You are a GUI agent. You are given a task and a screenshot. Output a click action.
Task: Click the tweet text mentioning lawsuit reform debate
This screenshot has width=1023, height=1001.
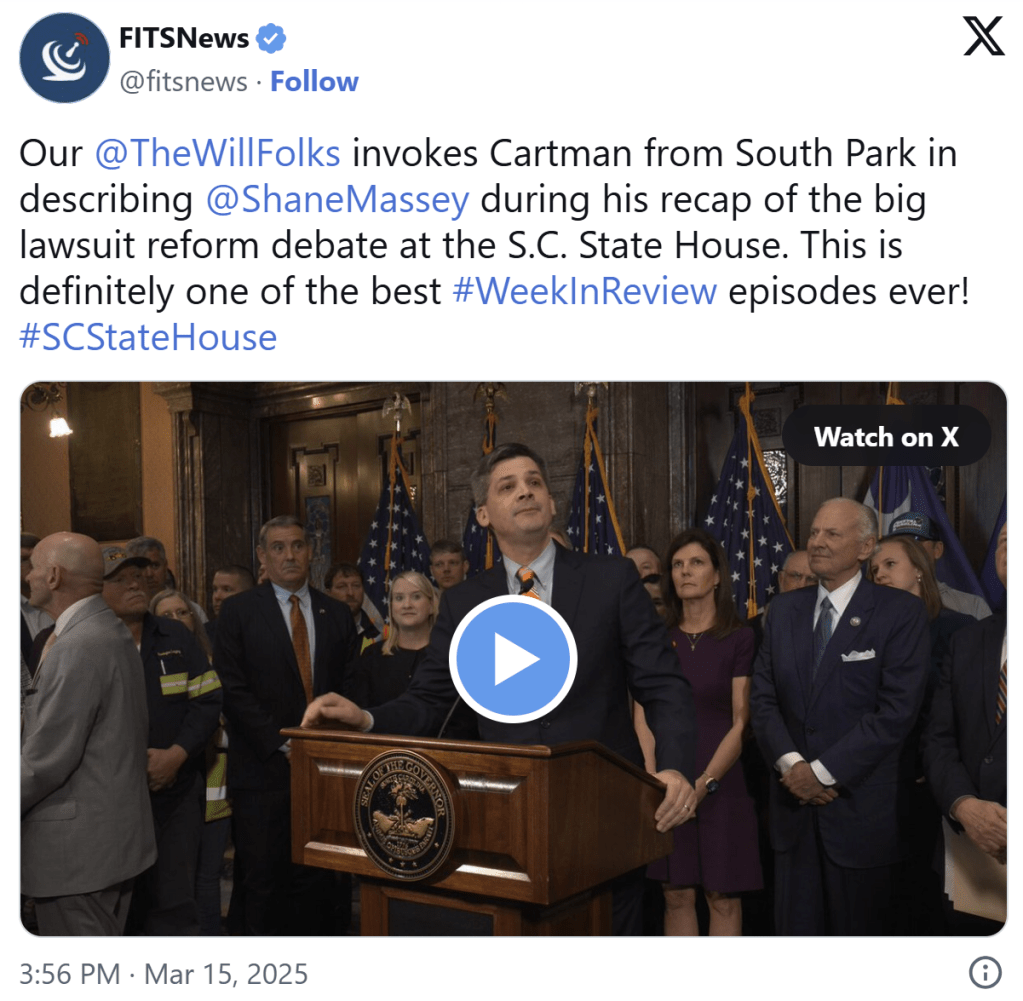(x=494, y=245)
